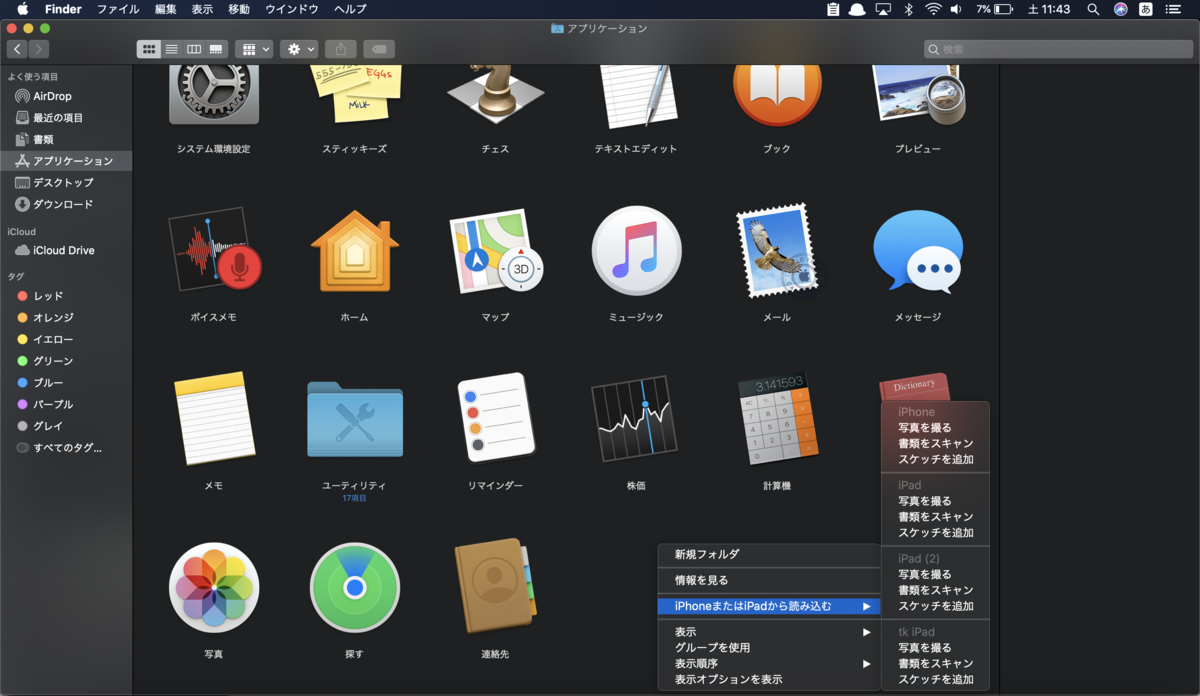Click the Edit Tags toolbar button

[379, 49]
